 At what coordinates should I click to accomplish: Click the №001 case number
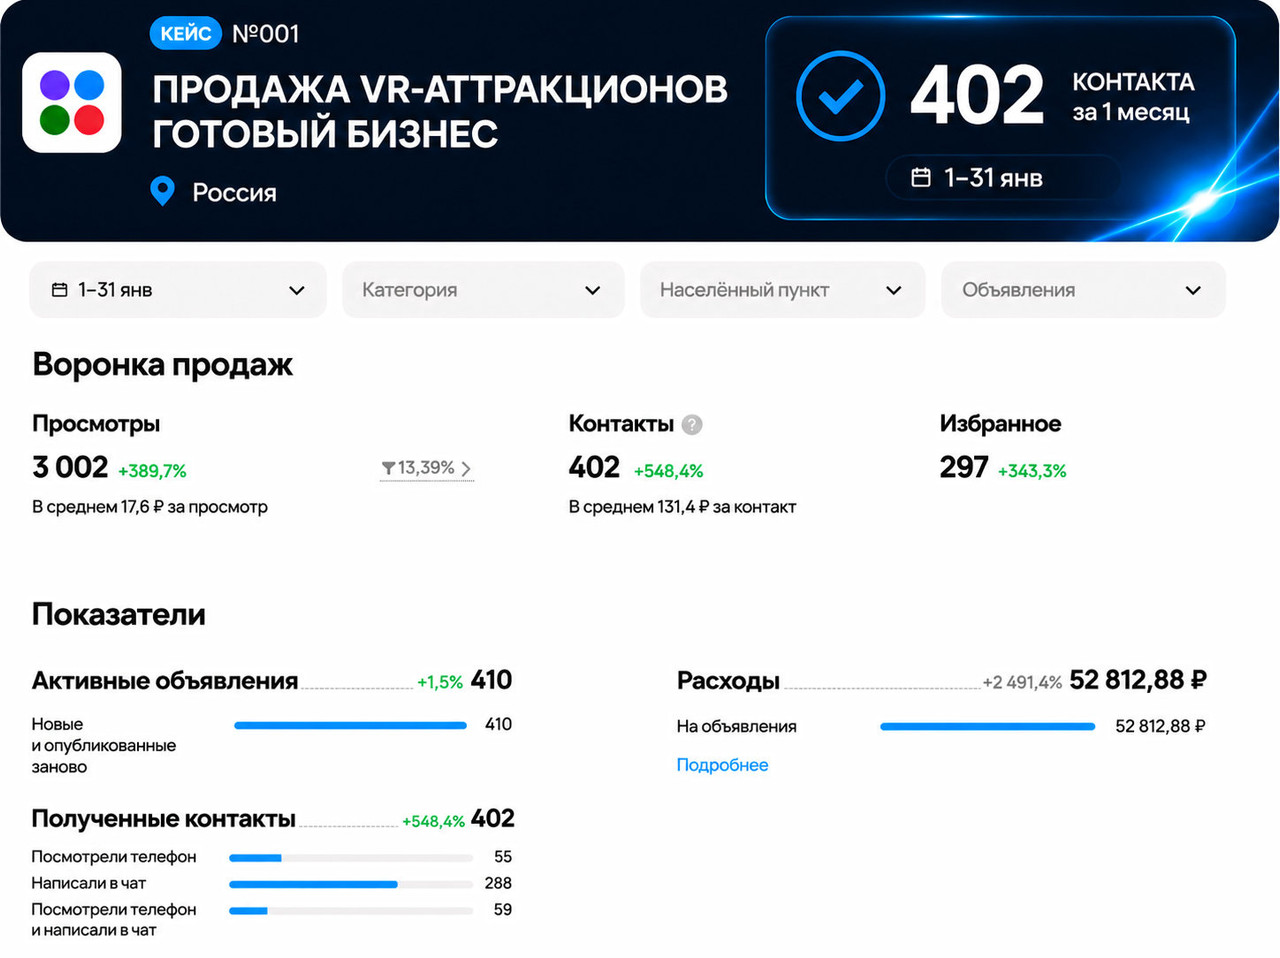pyautogui.click(x=266, y=34)
